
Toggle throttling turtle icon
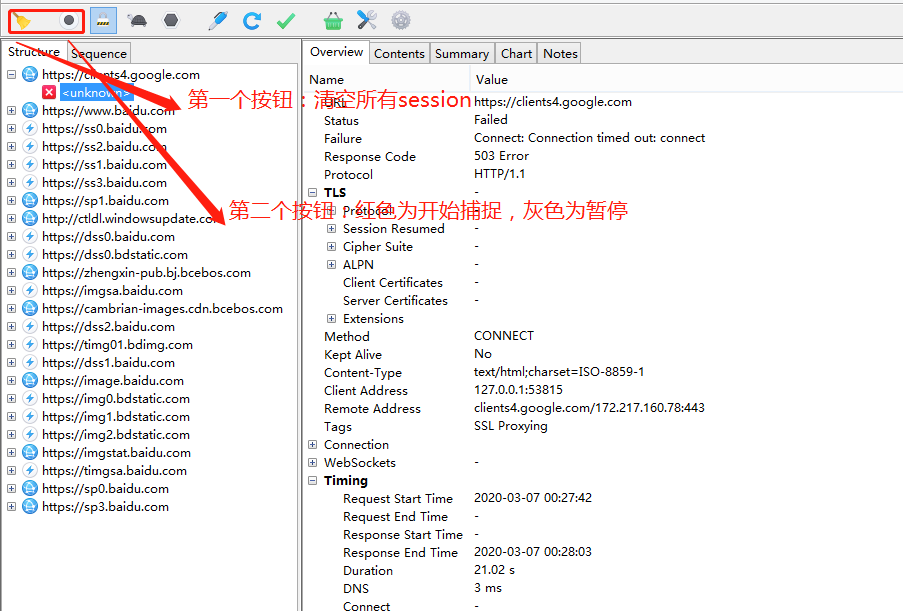point(137,21)
